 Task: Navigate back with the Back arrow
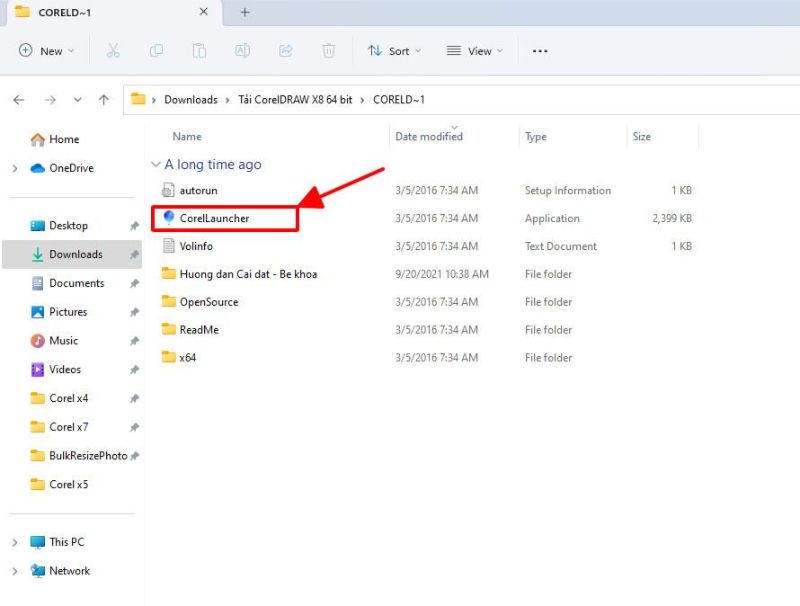(x=19, y=100)
